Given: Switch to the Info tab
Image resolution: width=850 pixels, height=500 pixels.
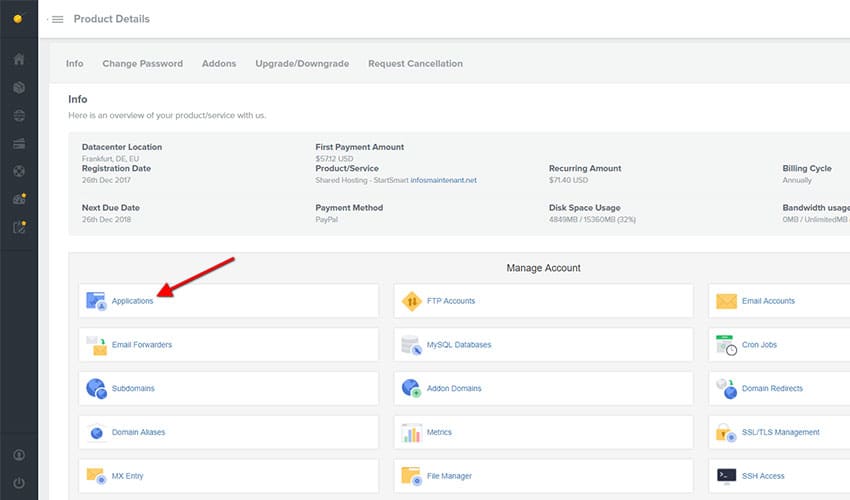Looking at the screenshot, I should [x=75, y=63].
